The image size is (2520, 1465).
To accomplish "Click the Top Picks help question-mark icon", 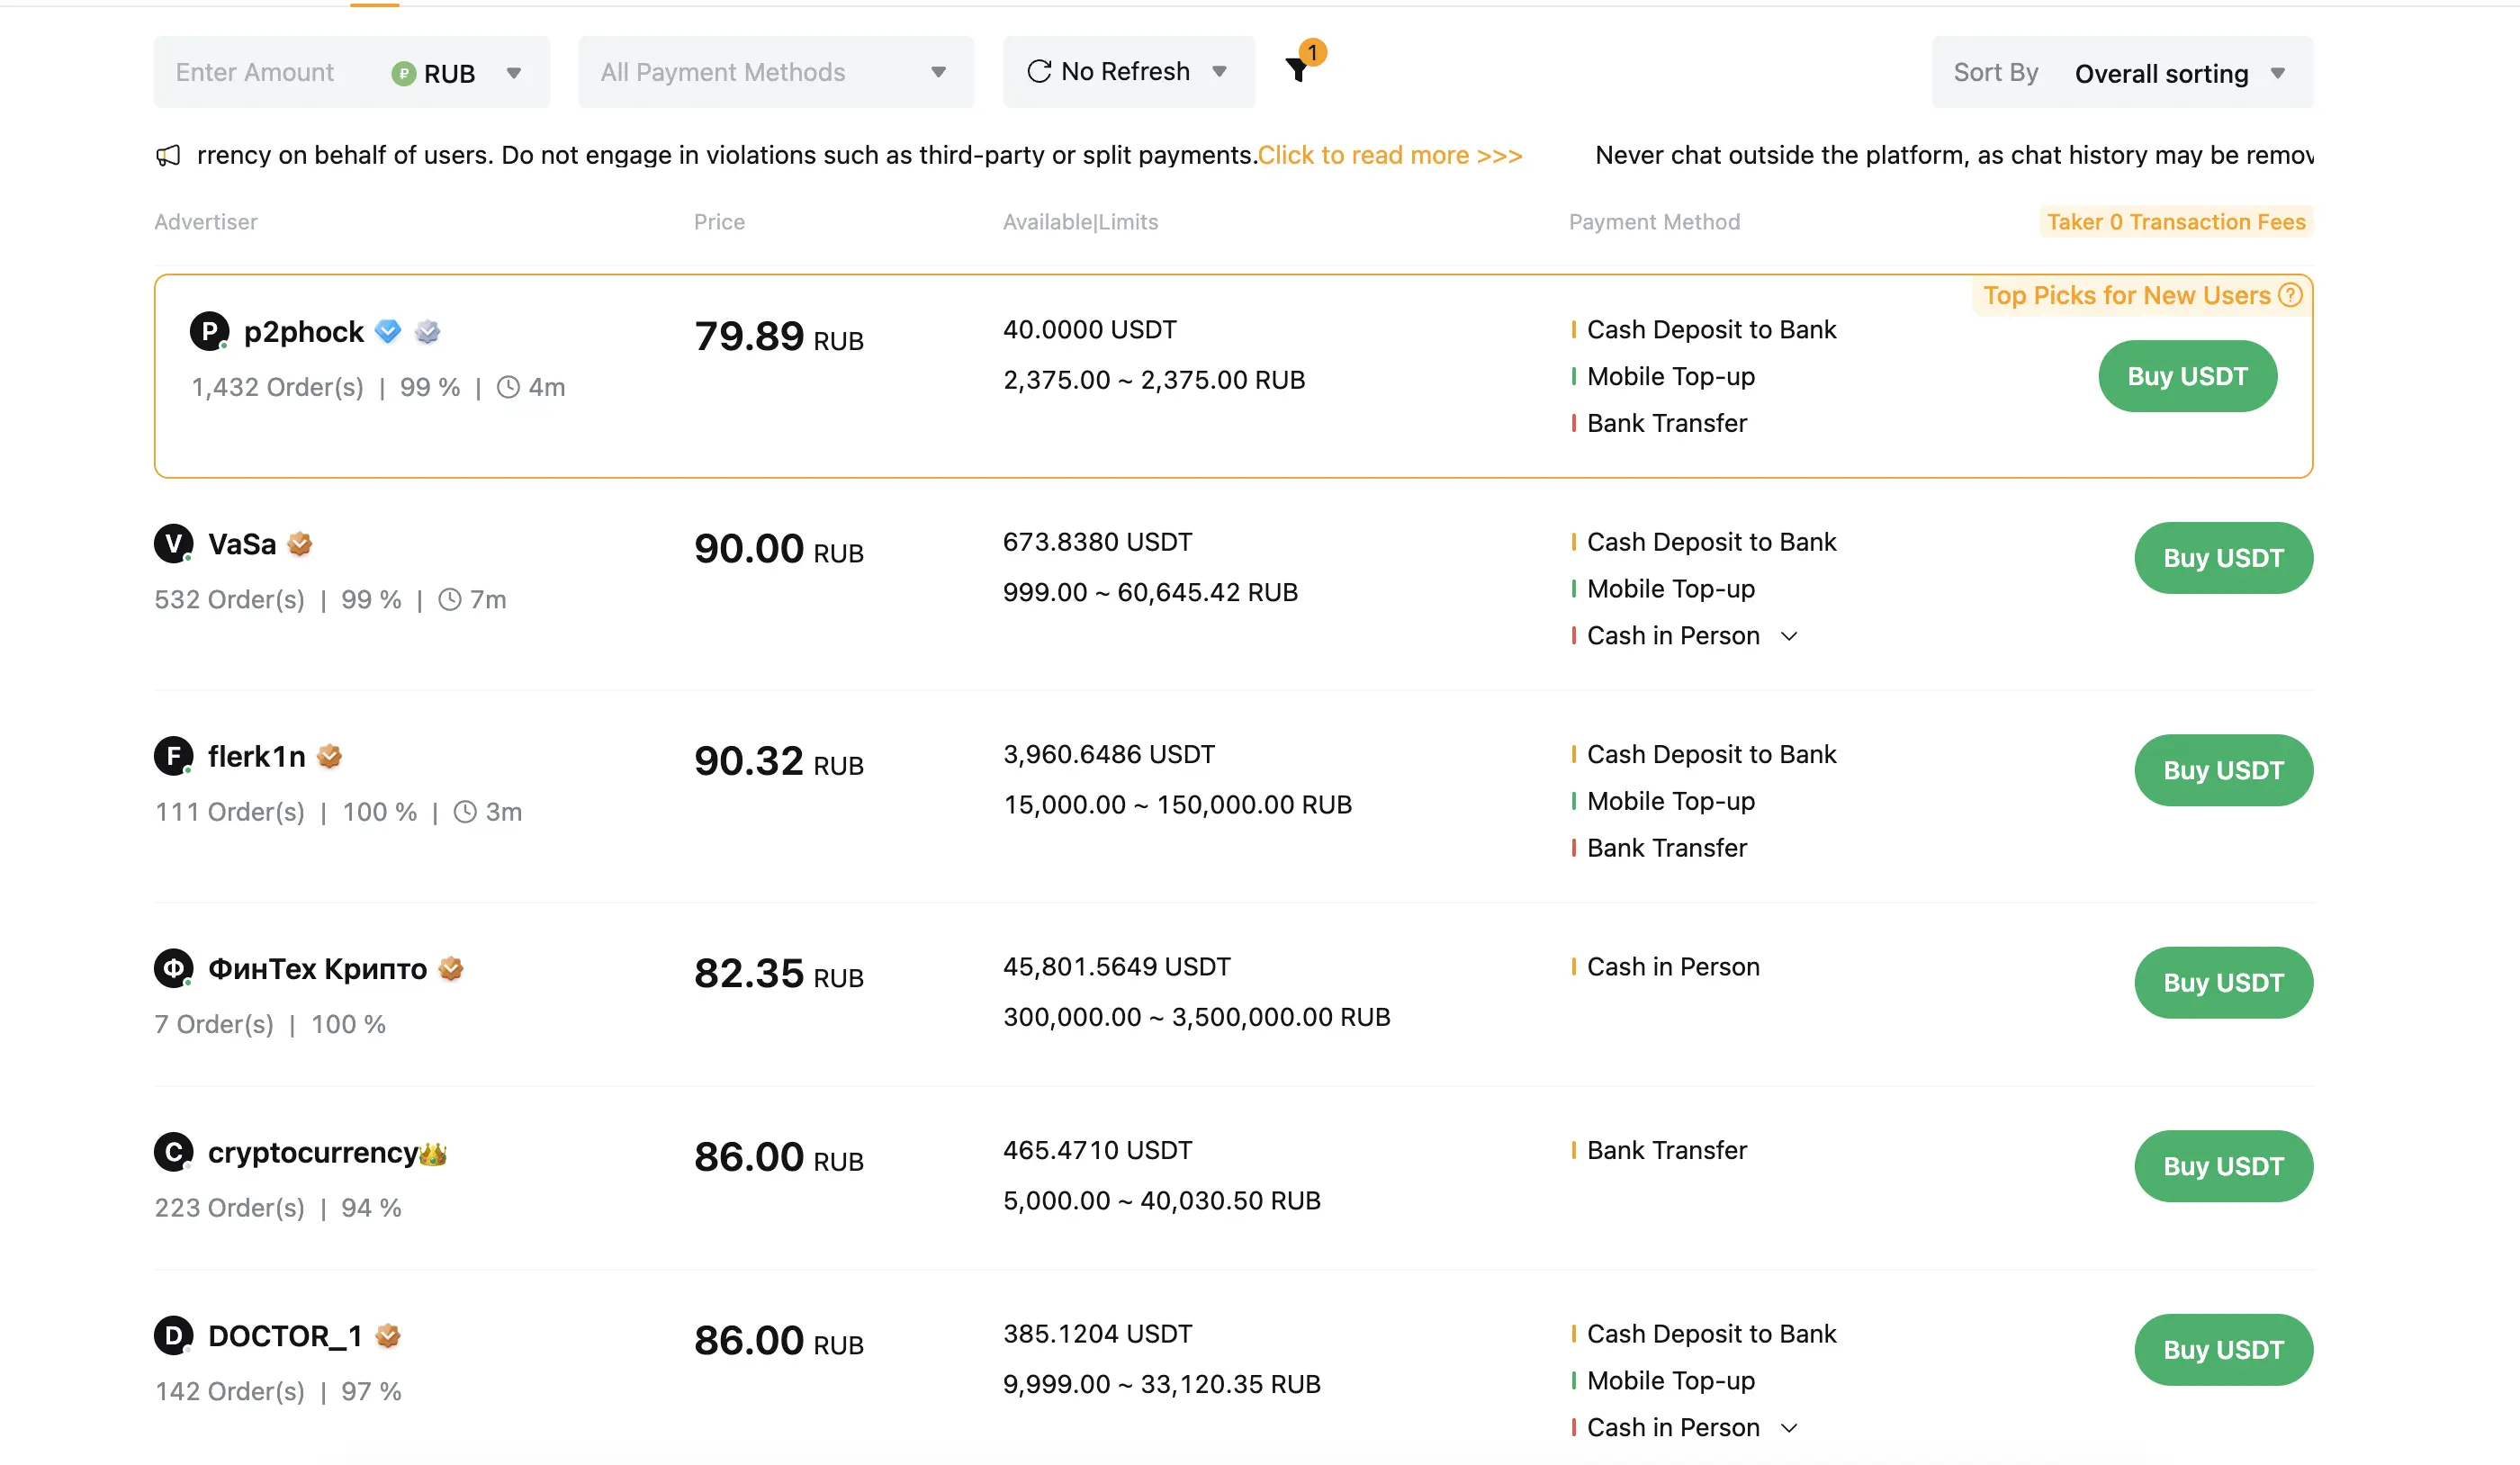I will coord(2290,295).
